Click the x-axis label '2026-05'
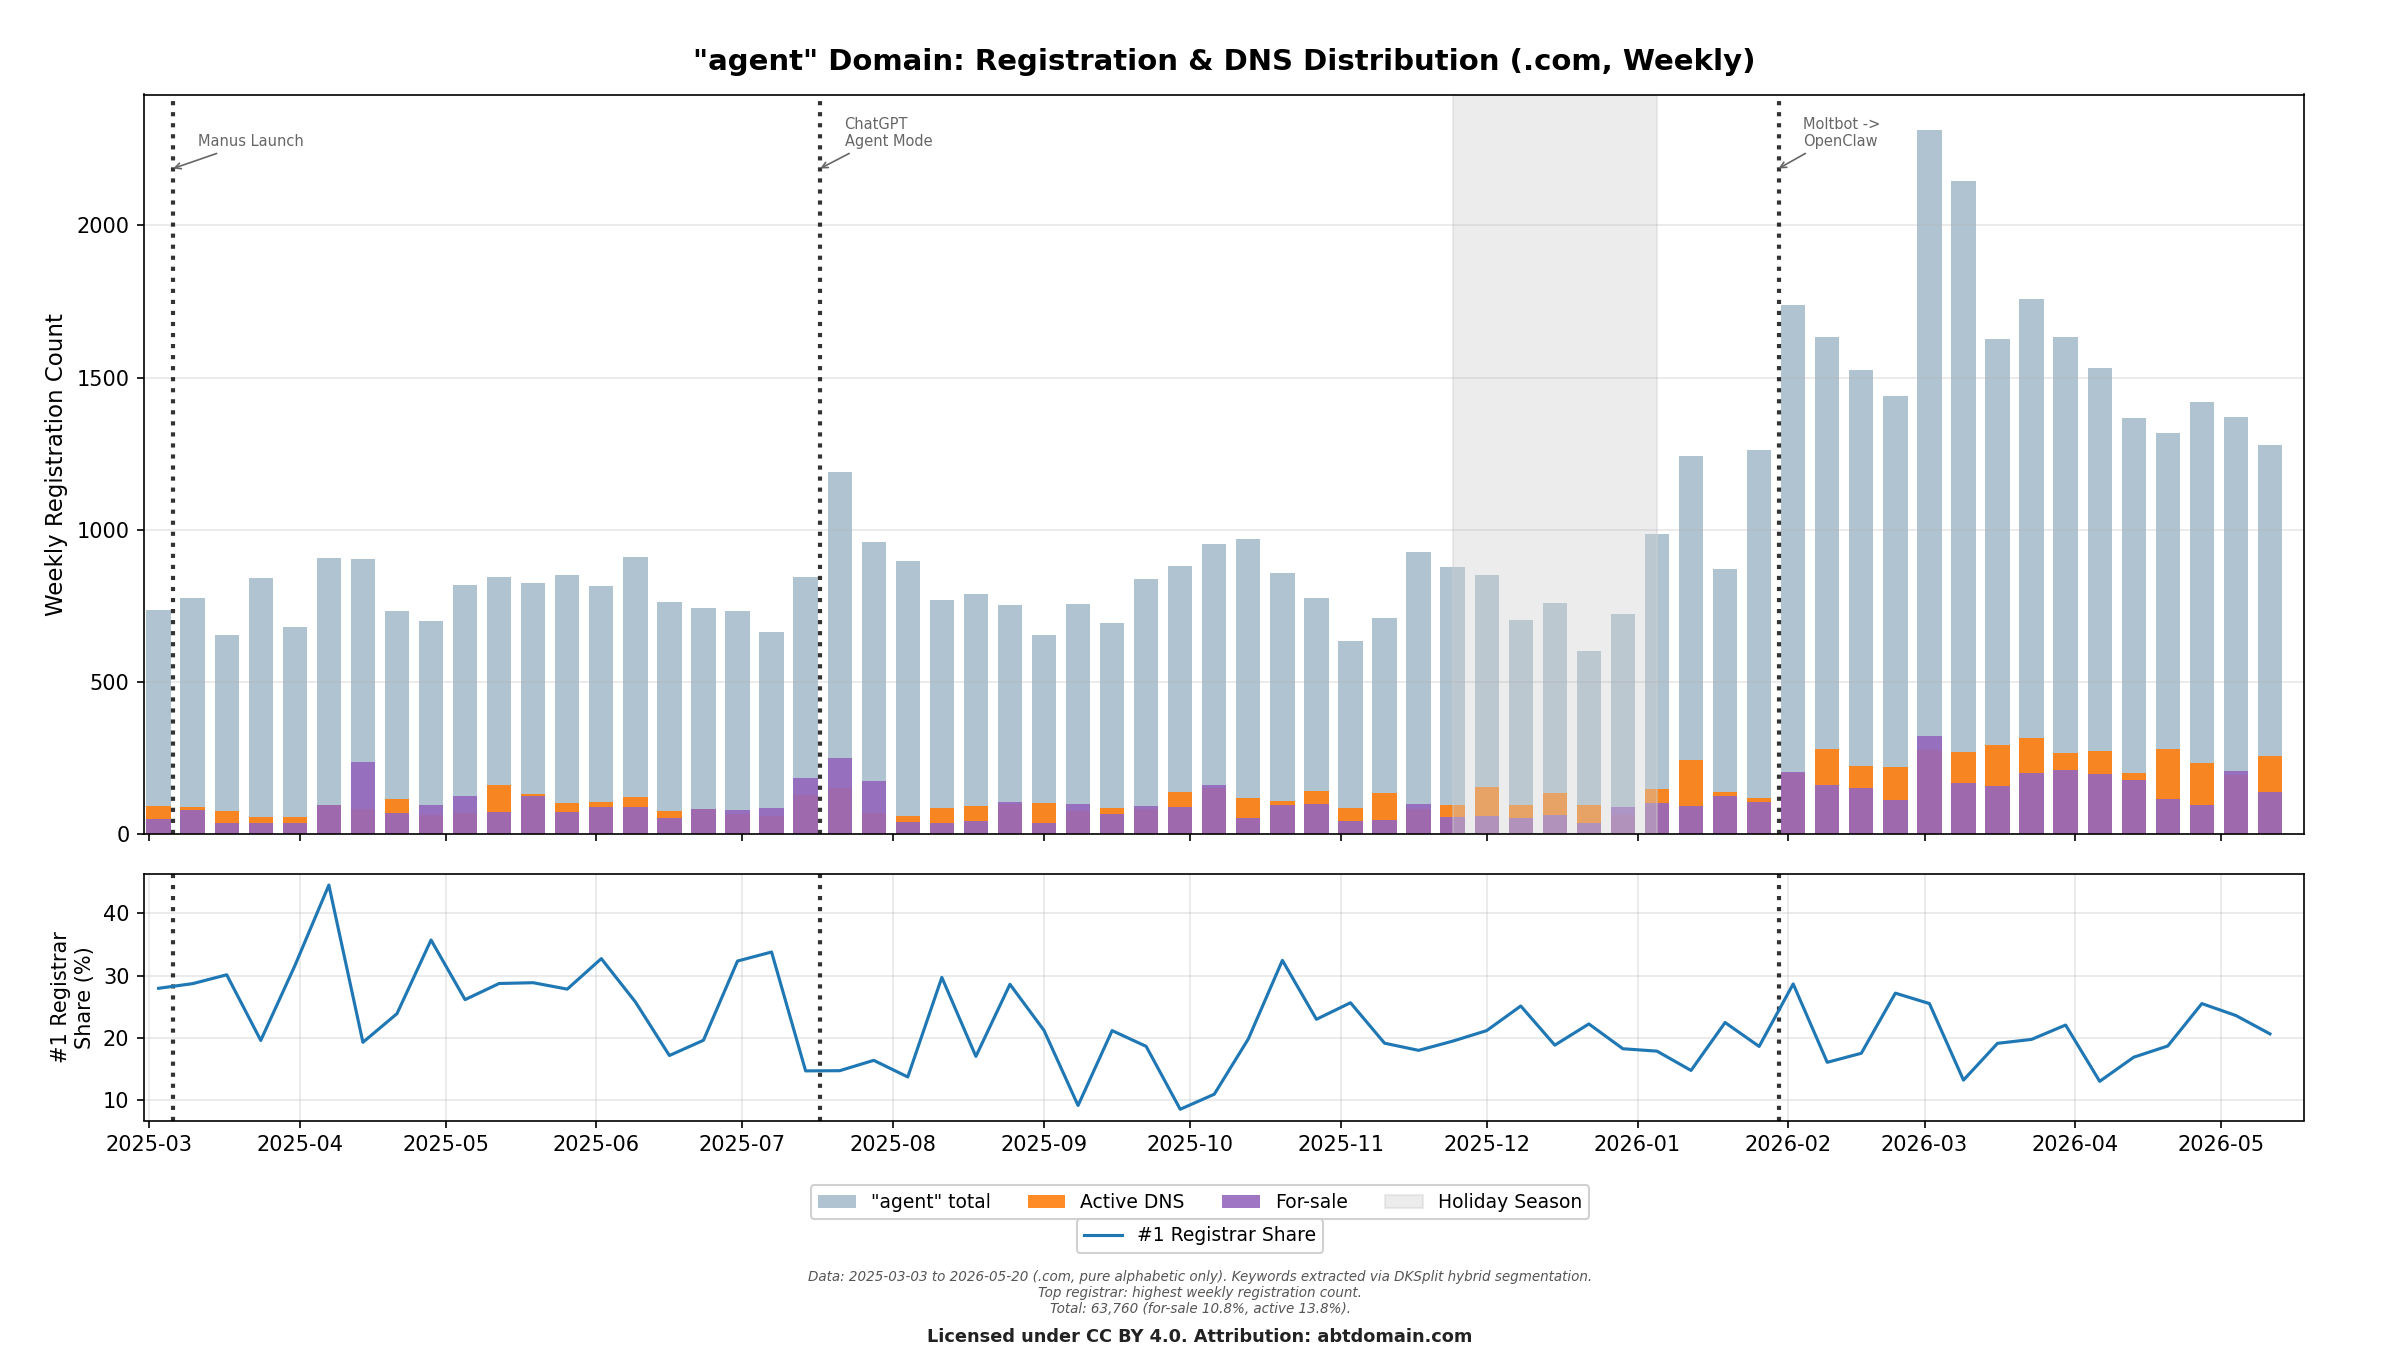 [2221, 1144]
